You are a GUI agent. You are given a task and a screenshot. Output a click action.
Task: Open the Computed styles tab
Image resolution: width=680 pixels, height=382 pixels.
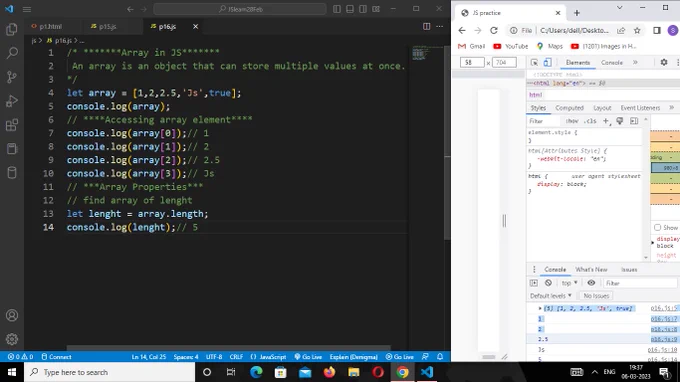(569, 108)
